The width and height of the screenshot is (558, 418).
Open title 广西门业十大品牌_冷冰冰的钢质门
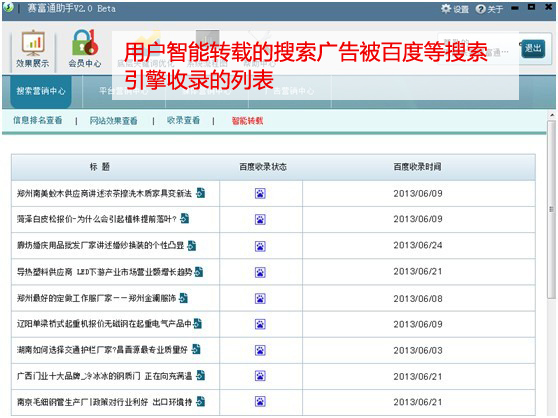pos(79,376)
